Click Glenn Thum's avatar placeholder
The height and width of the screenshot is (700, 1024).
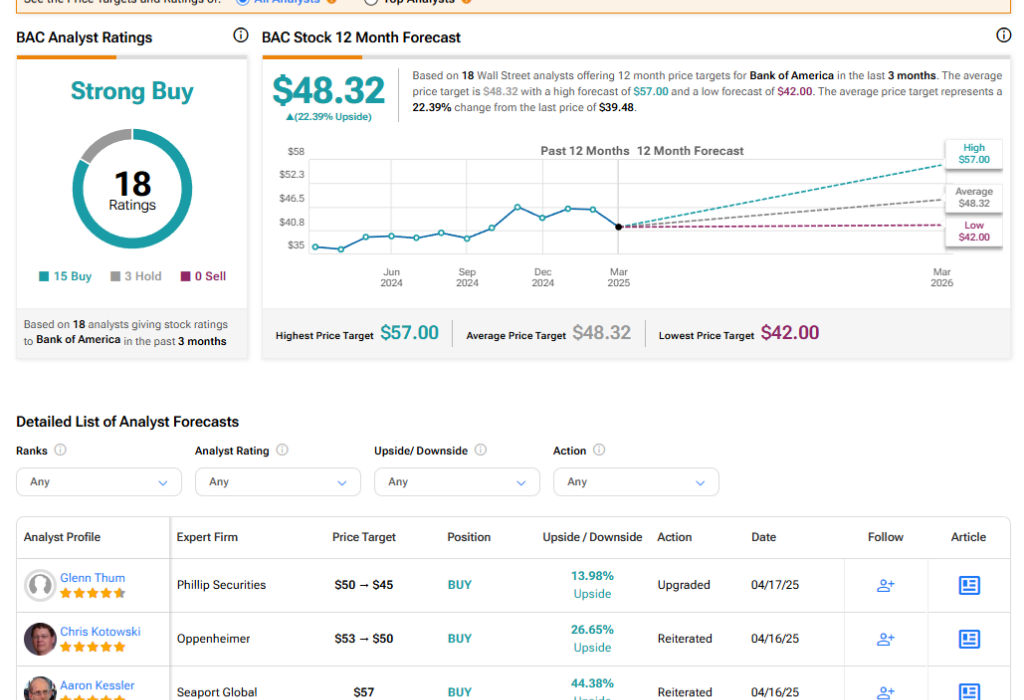pyautogui.click(x=40, y=585)
